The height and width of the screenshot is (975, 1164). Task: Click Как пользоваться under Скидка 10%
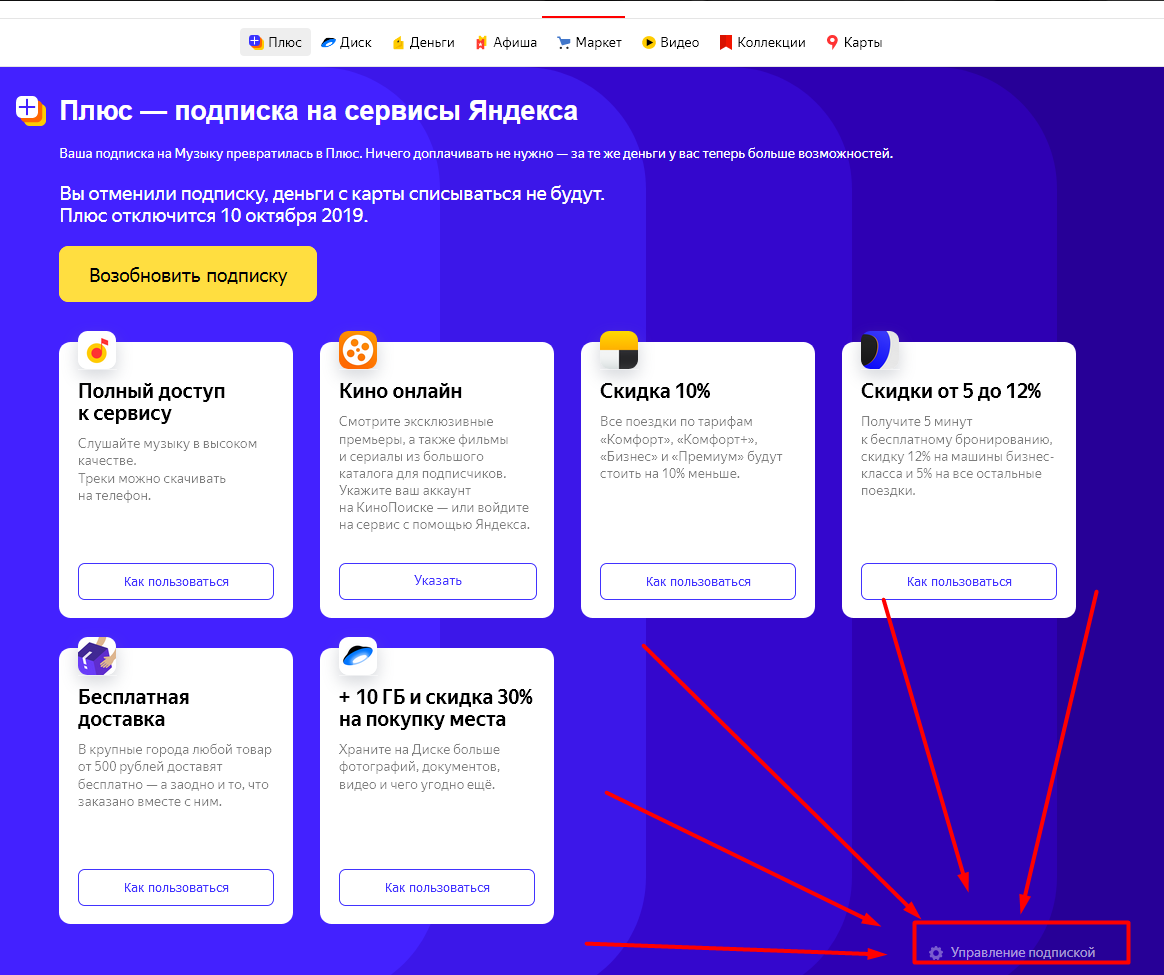(x=698, y=581)
